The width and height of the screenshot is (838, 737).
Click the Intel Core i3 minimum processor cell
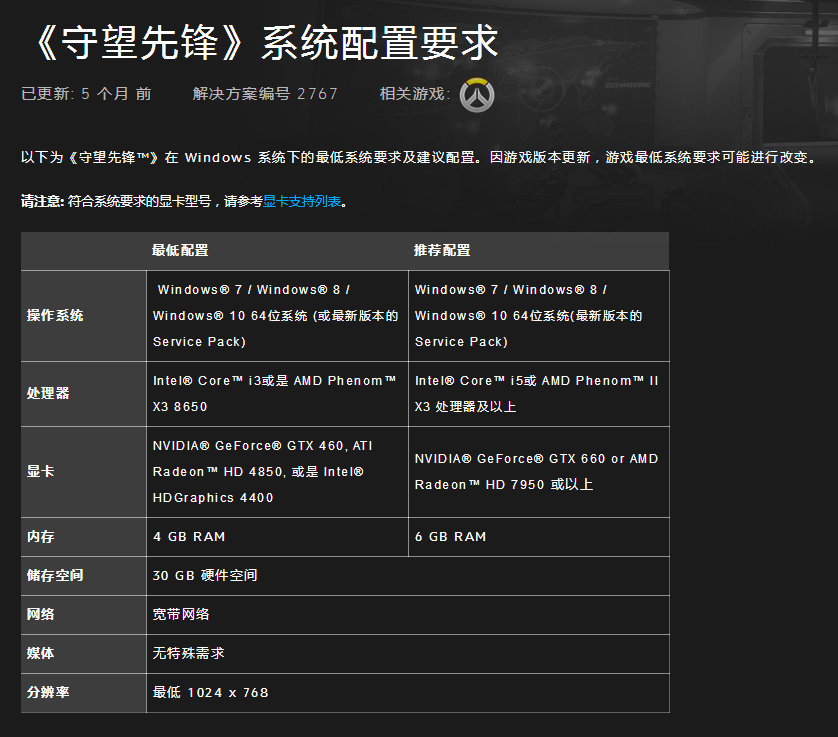point(277,394)
